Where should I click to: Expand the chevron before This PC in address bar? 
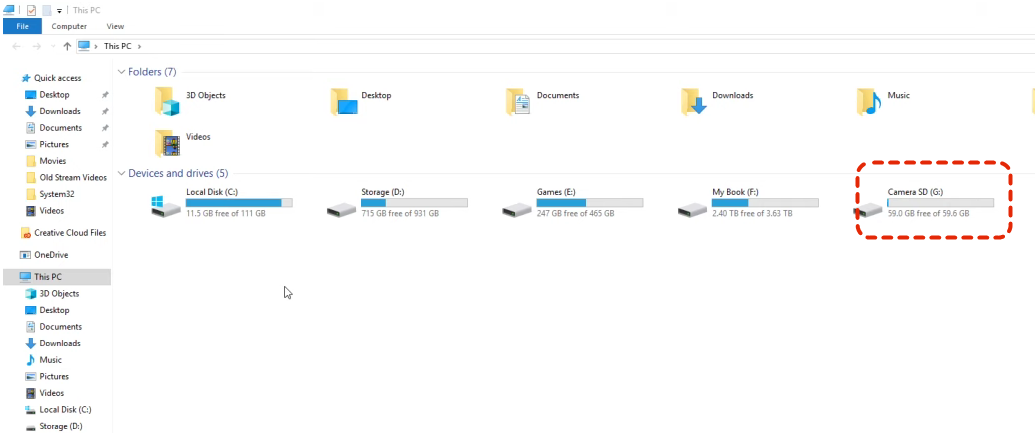96,46
